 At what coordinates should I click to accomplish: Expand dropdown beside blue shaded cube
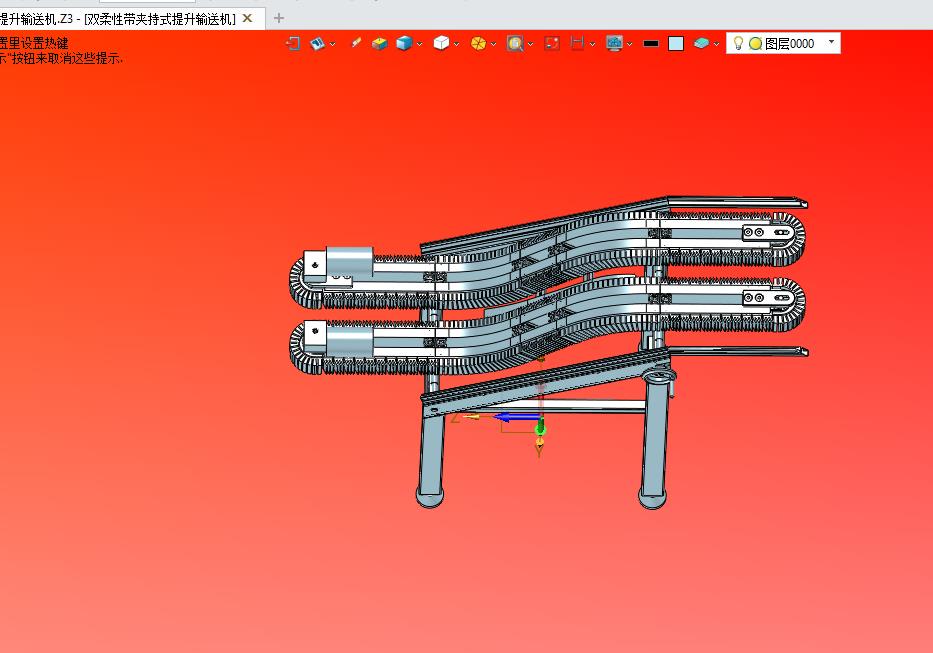coord(419,44)
